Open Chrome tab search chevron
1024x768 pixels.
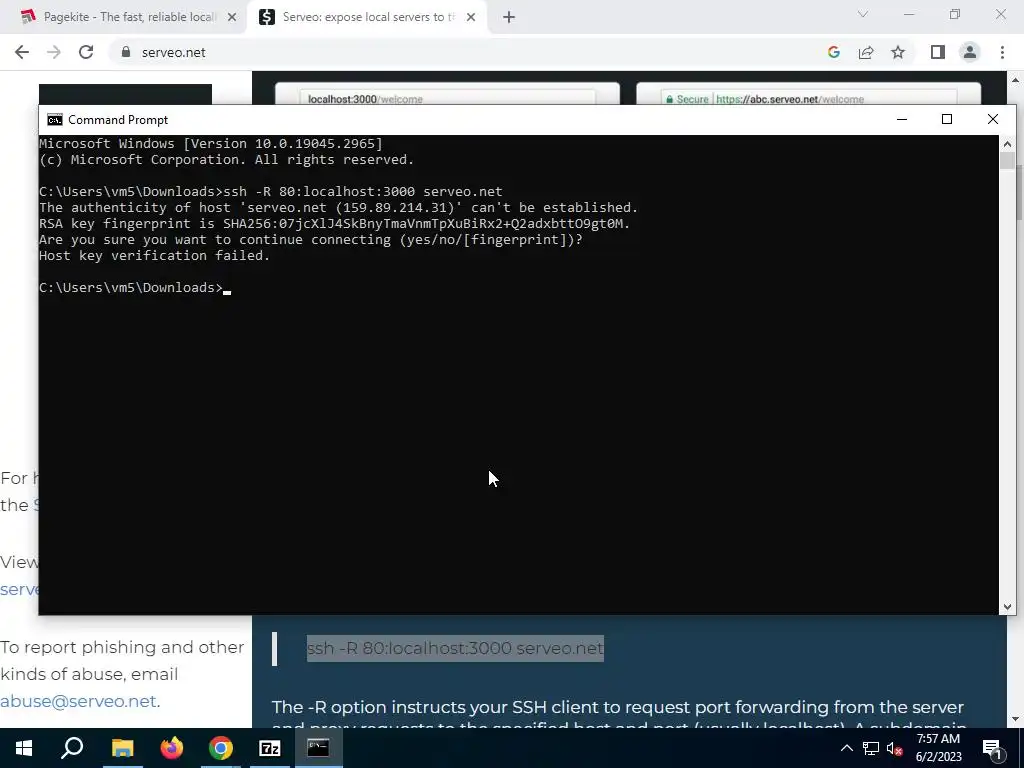pos(863,14)
